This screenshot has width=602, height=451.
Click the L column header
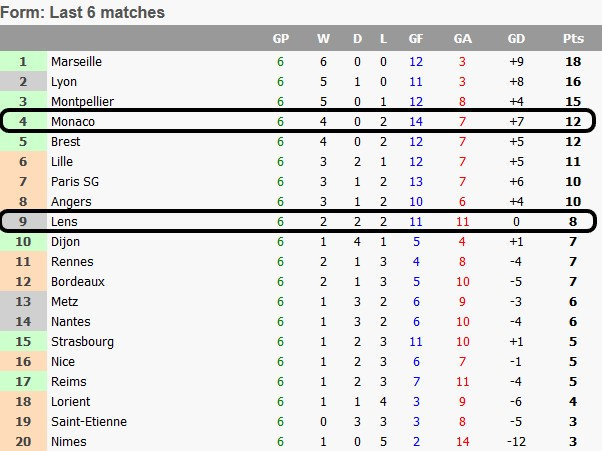coord(383,39)
